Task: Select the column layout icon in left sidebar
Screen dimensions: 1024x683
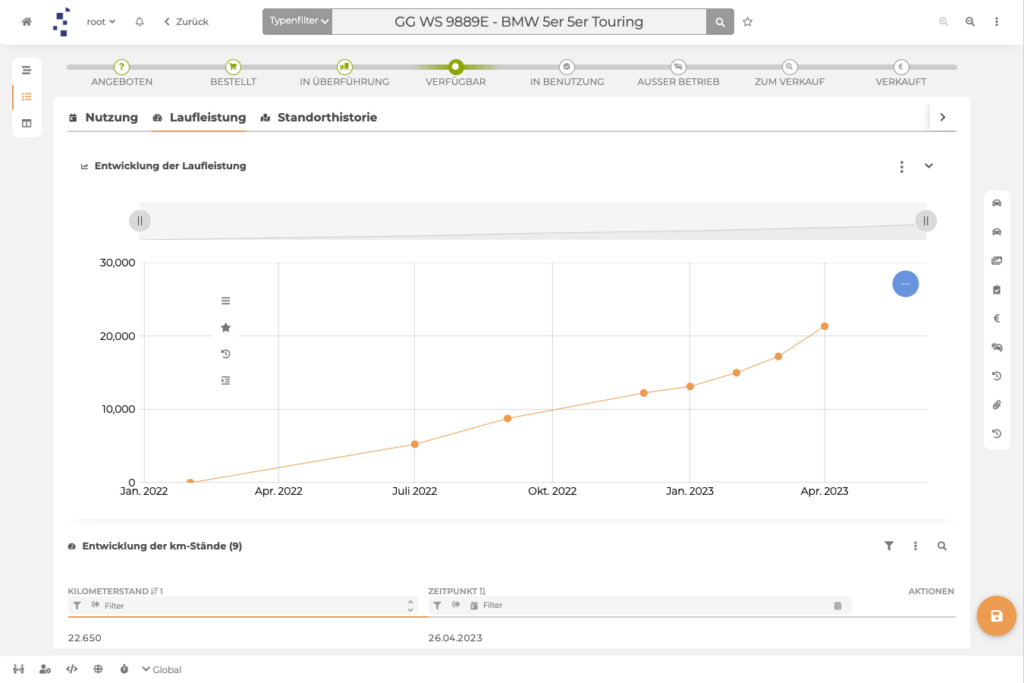Action: 26,123
